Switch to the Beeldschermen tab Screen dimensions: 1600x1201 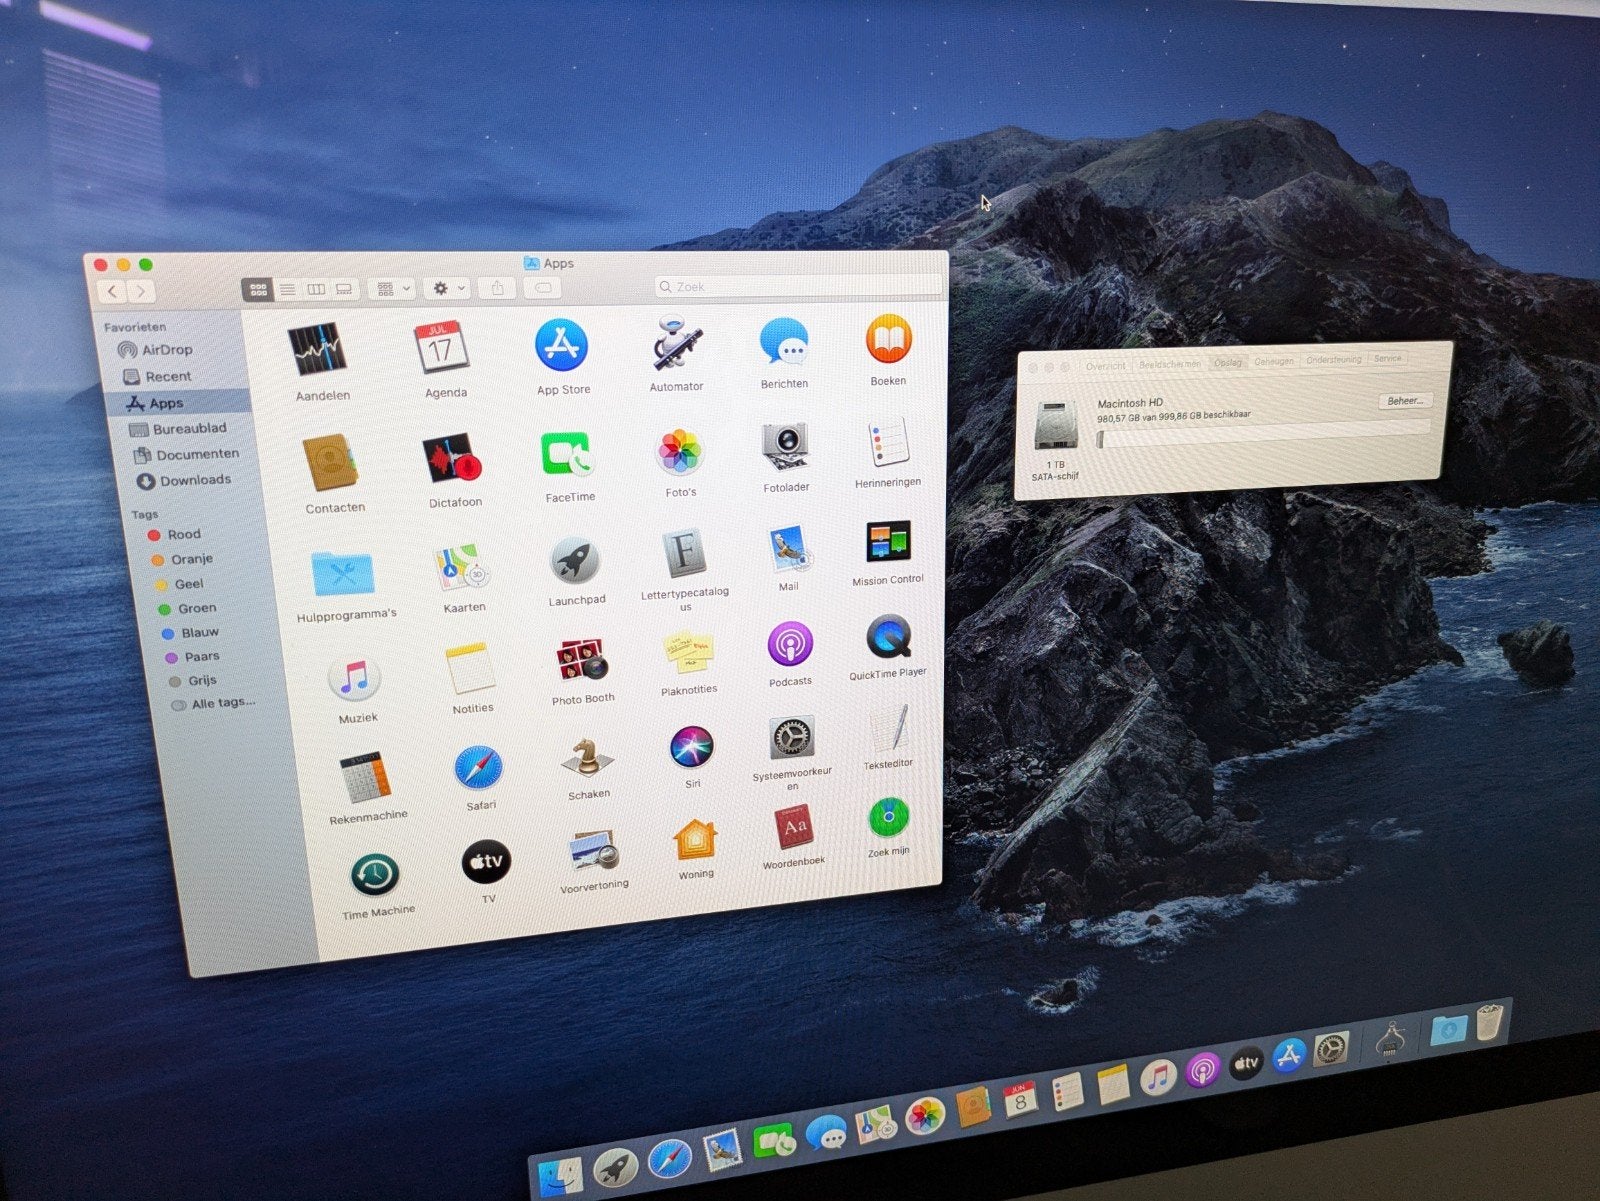pos(1170,364)
